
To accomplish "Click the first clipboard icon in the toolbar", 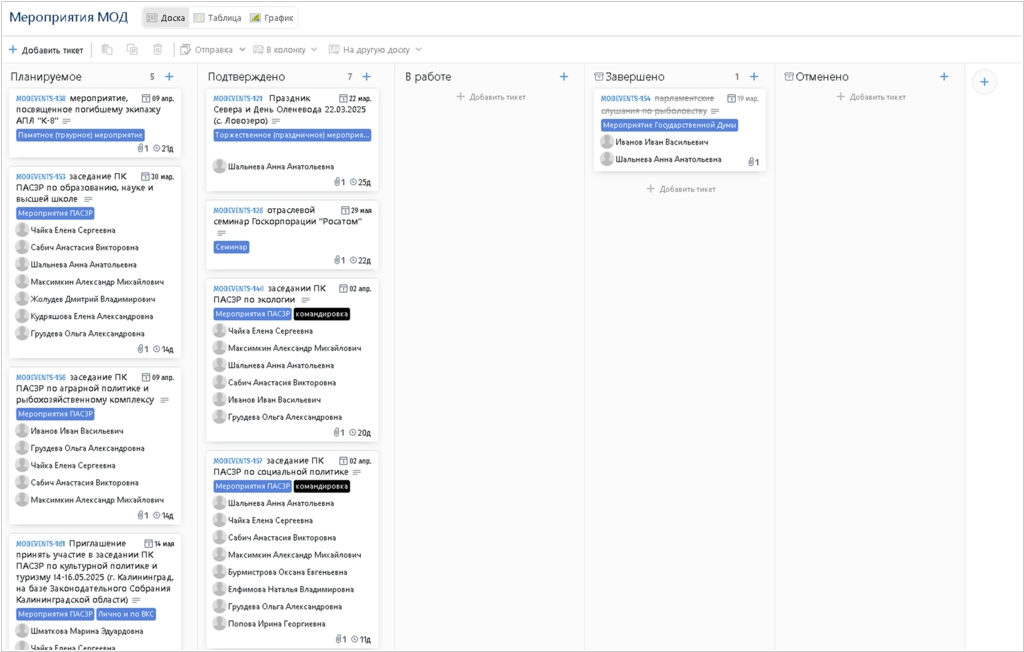I will (x=107, y=49).
